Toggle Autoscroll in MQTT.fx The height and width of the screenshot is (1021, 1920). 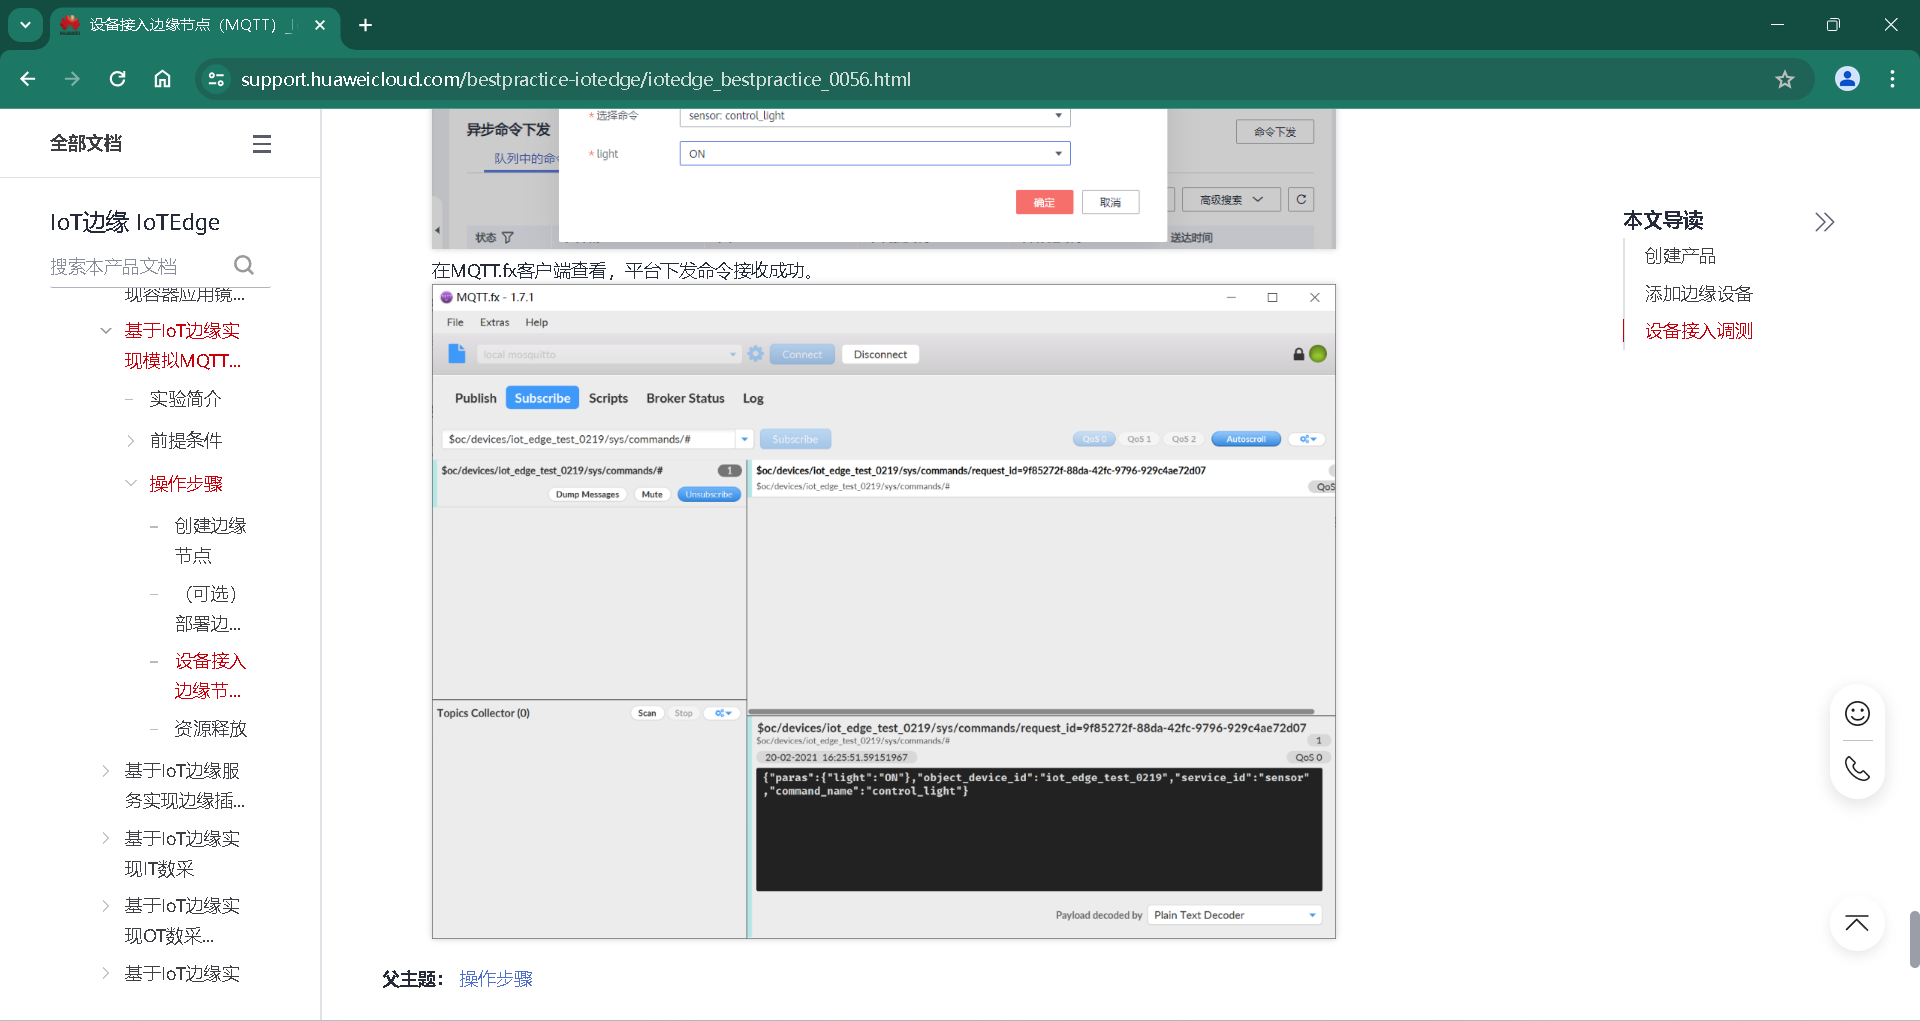(x=1246, y=439)
